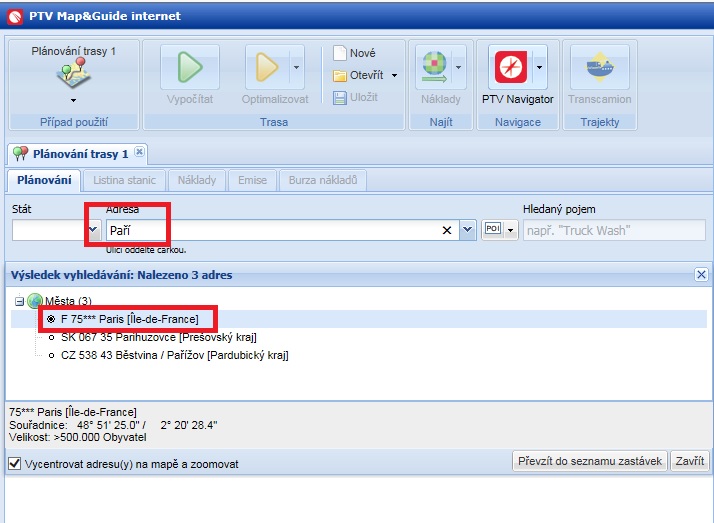
Task: Open the Adresa history dropdown arrow
Action: (467, 230)
